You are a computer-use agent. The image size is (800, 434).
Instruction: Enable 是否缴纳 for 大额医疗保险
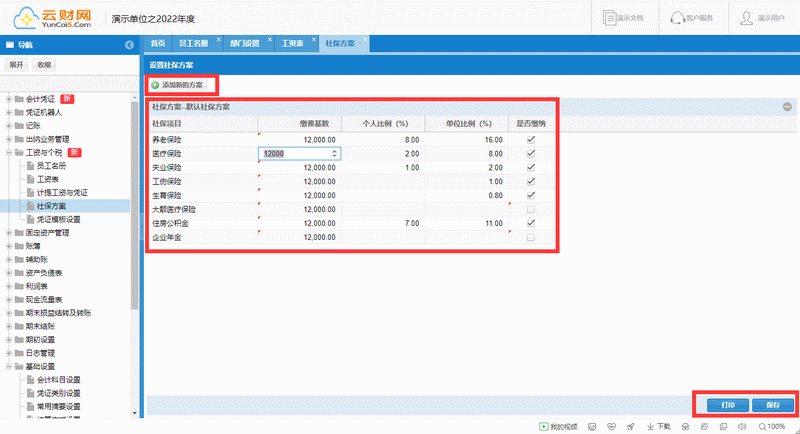(531, 209)
